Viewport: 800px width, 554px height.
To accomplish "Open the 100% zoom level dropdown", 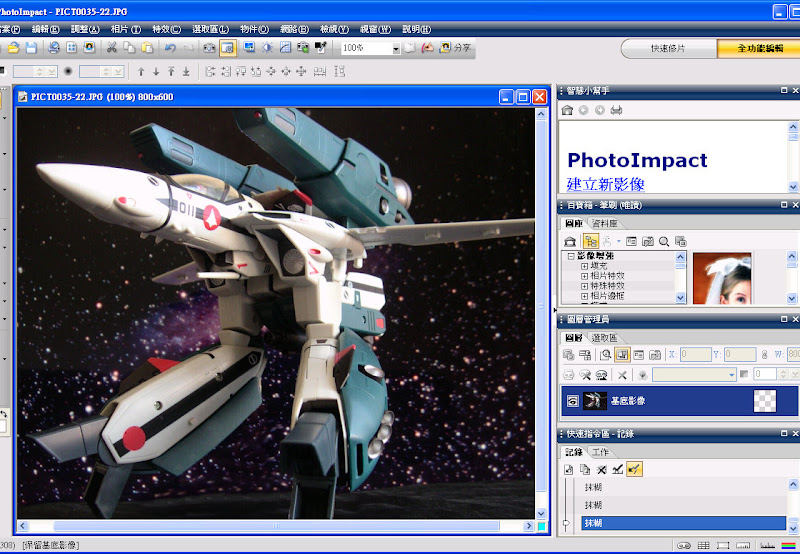I will point(396,48).
